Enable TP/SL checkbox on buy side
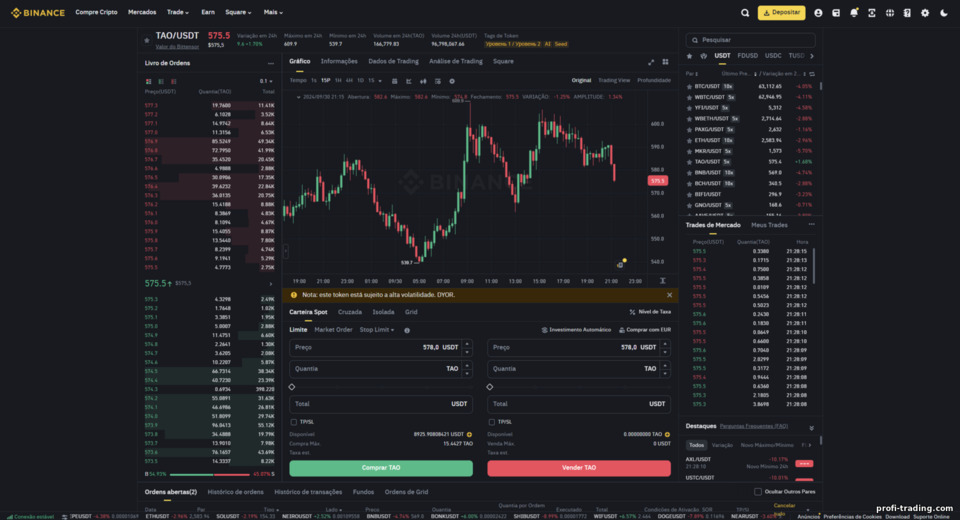Image resolution: width=960 pixels, height=520 pixels. 294,422
